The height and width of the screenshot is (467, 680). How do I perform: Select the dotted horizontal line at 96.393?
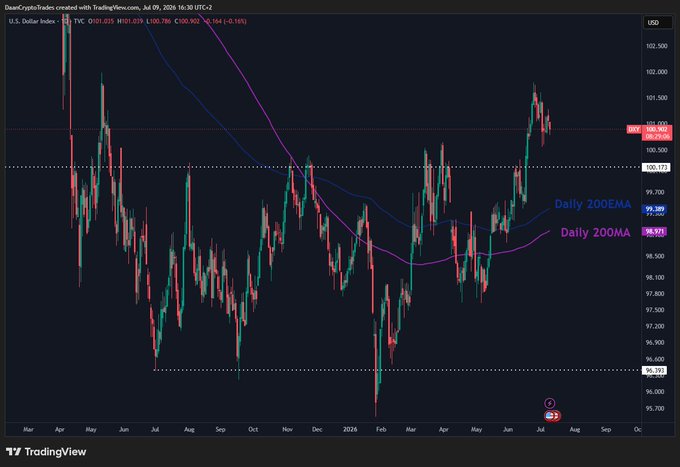(397, 370)
